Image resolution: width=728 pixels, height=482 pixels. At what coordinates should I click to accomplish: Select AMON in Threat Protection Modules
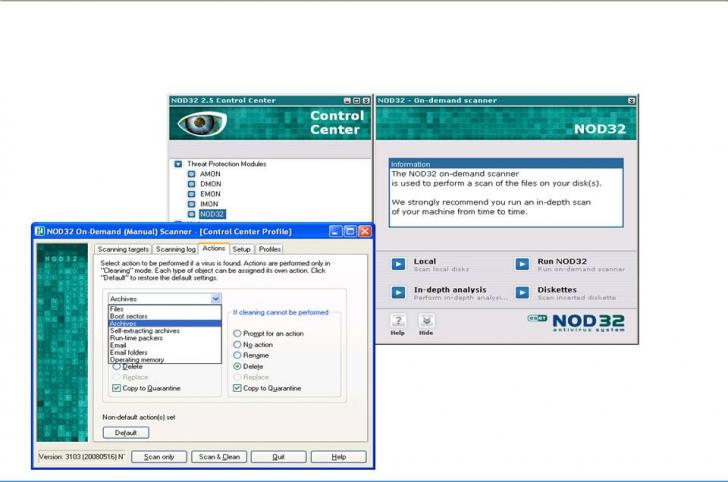coord(210,174)
